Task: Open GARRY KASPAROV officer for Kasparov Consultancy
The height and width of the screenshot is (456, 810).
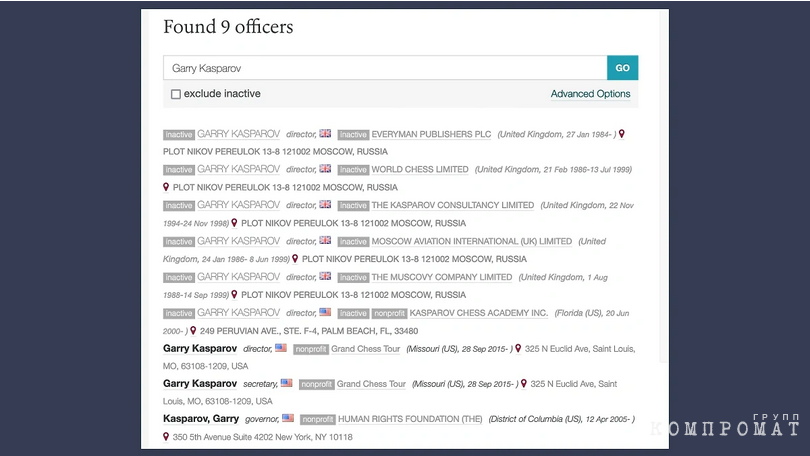Action: tap(239, 205)
